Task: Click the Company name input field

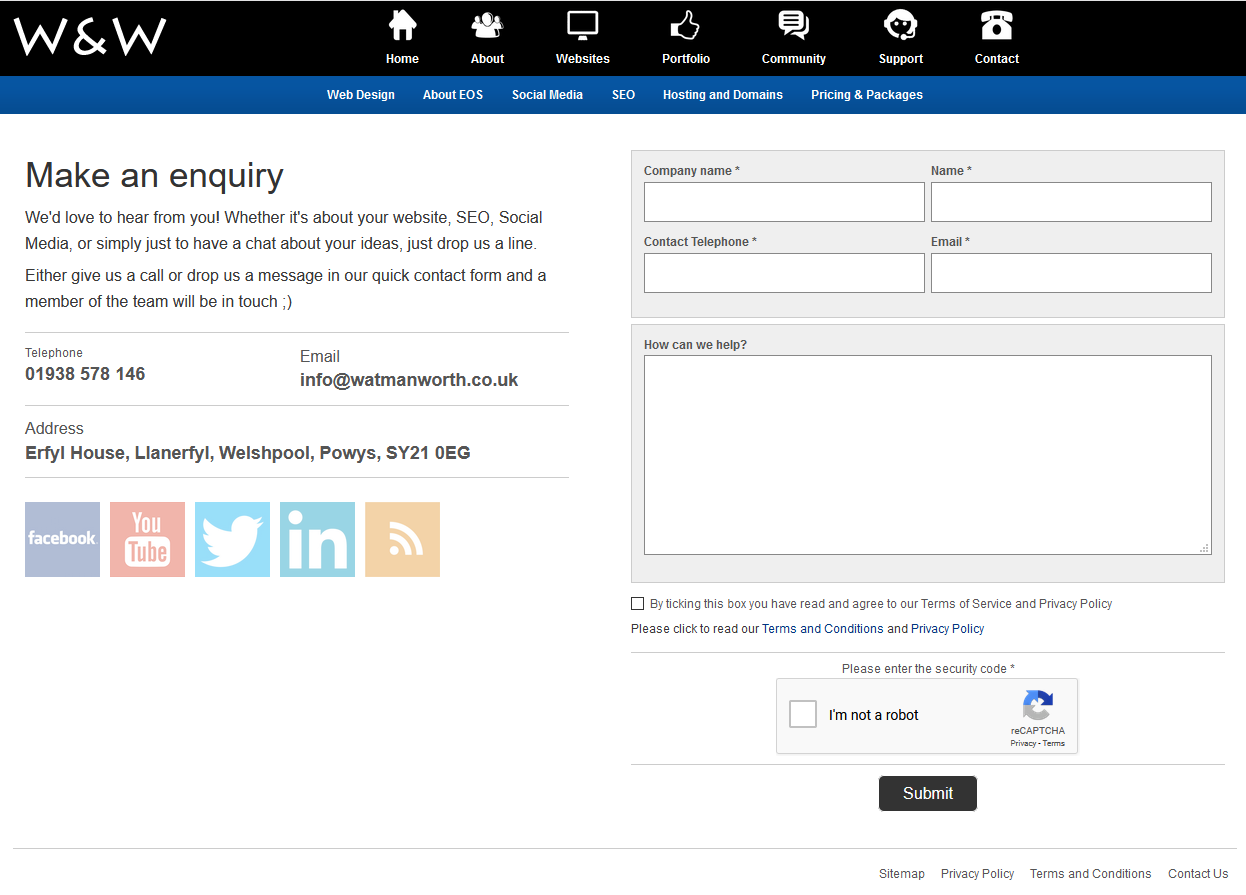Action: (x=784, y=202)
